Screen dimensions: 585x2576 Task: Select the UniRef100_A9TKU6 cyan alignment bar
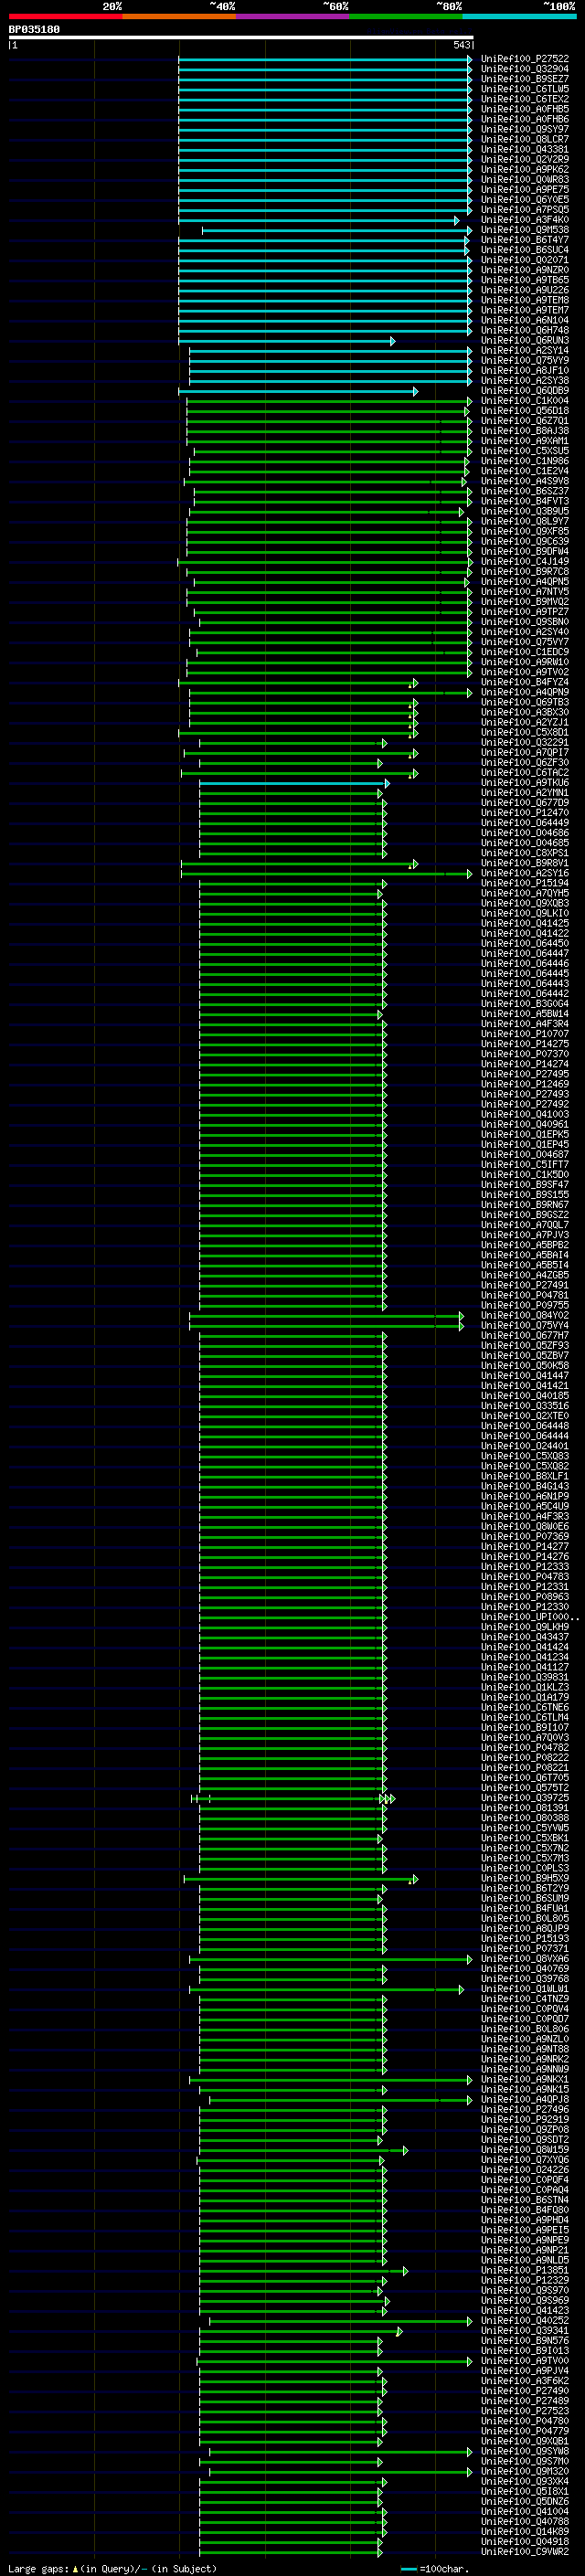(294, 783)
